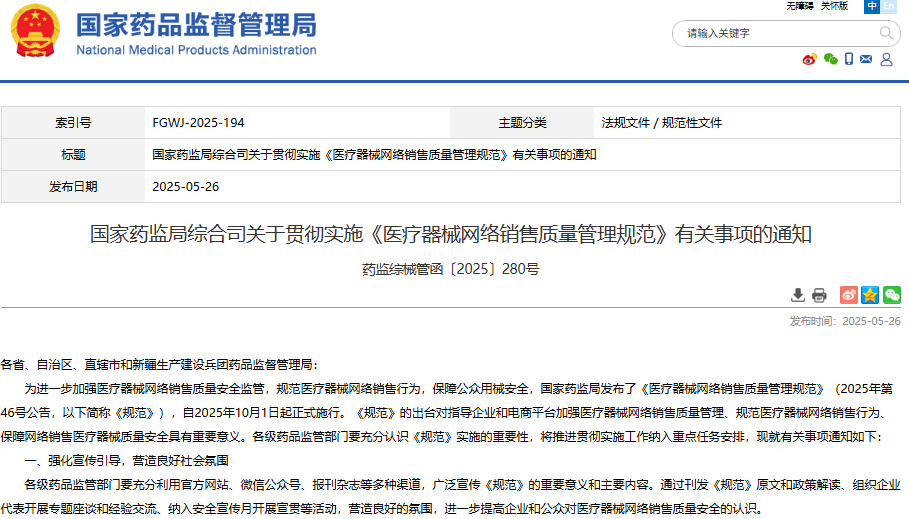This screenshot has height=519, width=909.
Task: Print the page via printer icon
Action: coord(819,295)
